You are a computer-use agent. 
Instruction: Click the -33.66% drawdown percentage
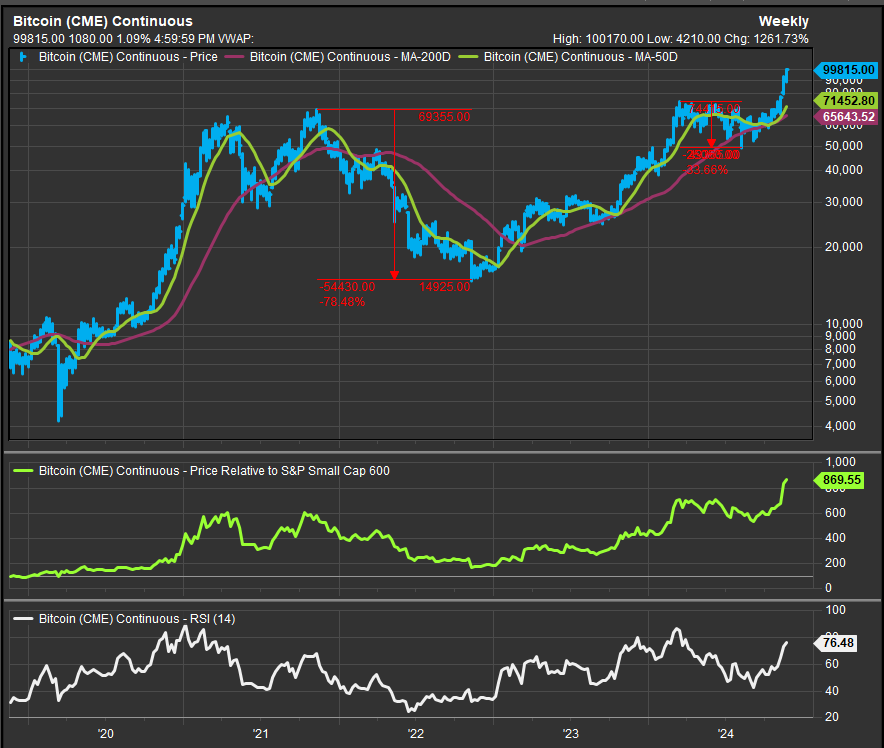coord(705,170)
